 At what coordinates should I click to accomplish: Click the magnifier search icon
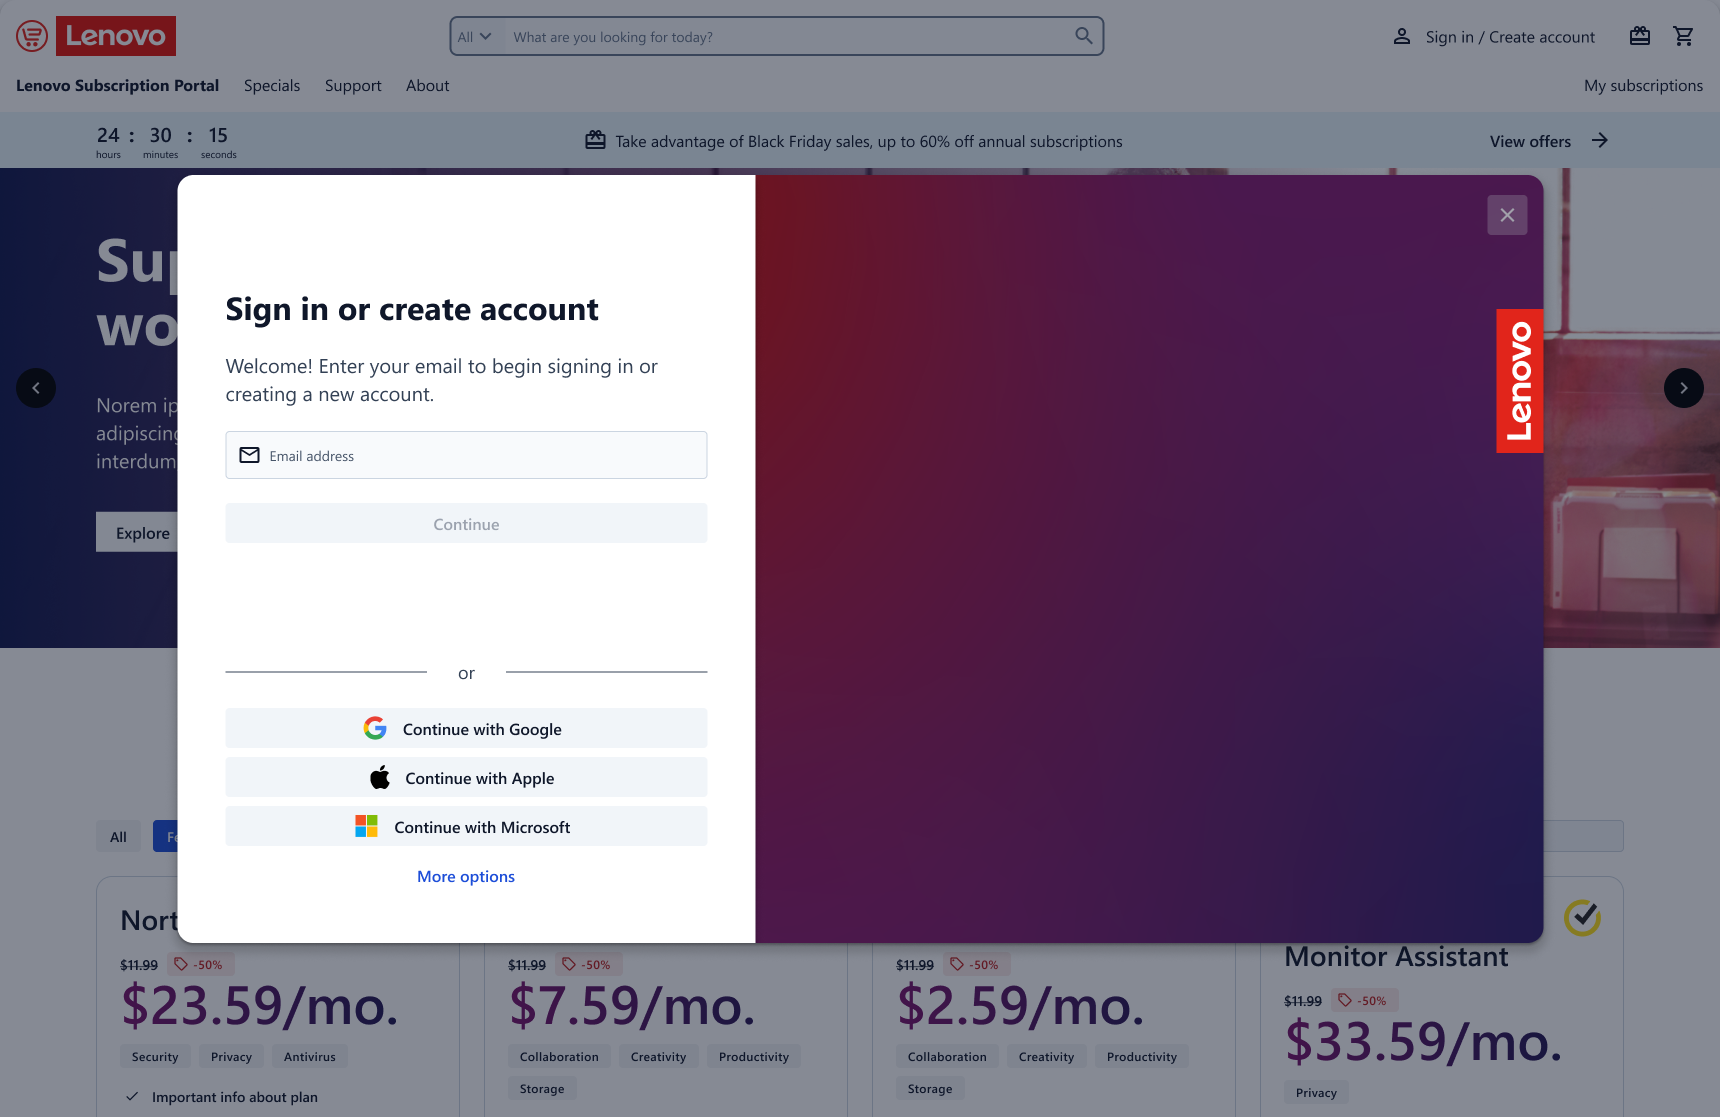point(1084,36)
